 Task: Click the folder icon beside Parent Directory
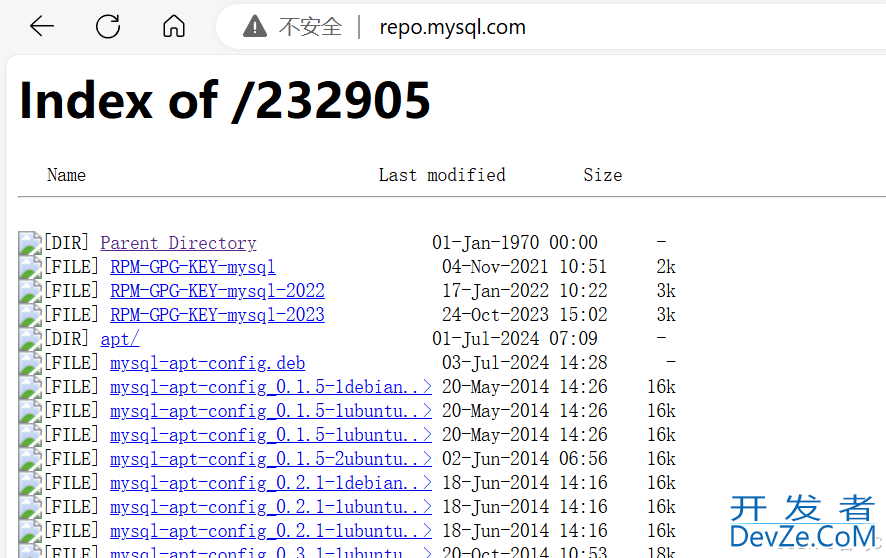[30, 243]
